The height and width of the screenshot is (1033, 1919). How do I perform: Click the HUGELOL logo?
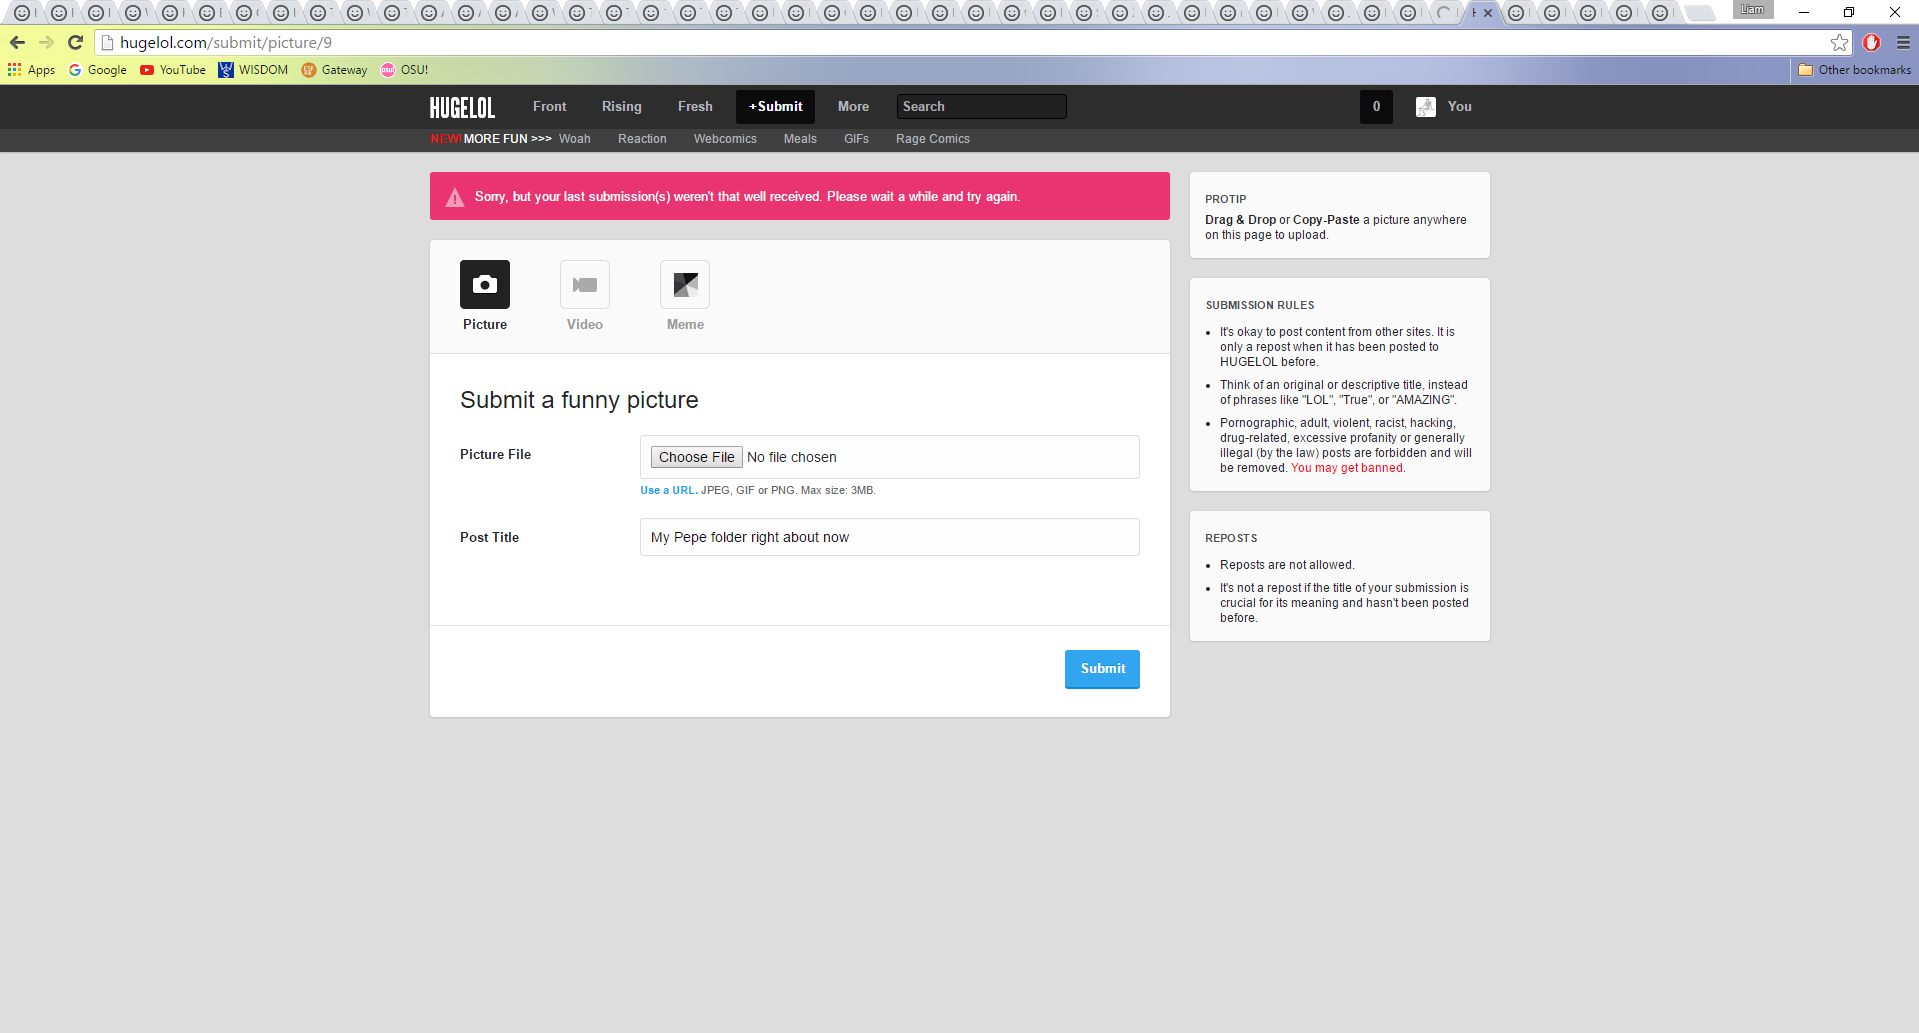[x=462, y=107]
